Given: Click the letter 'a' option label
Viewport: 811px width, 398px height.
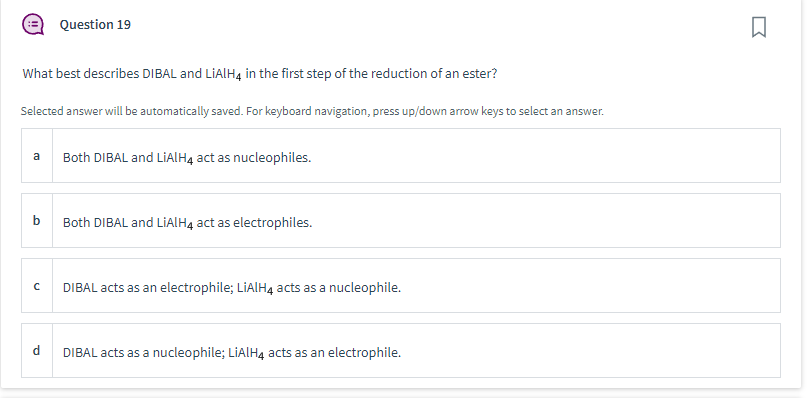Looking at the screenshot, I should [36, 156].
